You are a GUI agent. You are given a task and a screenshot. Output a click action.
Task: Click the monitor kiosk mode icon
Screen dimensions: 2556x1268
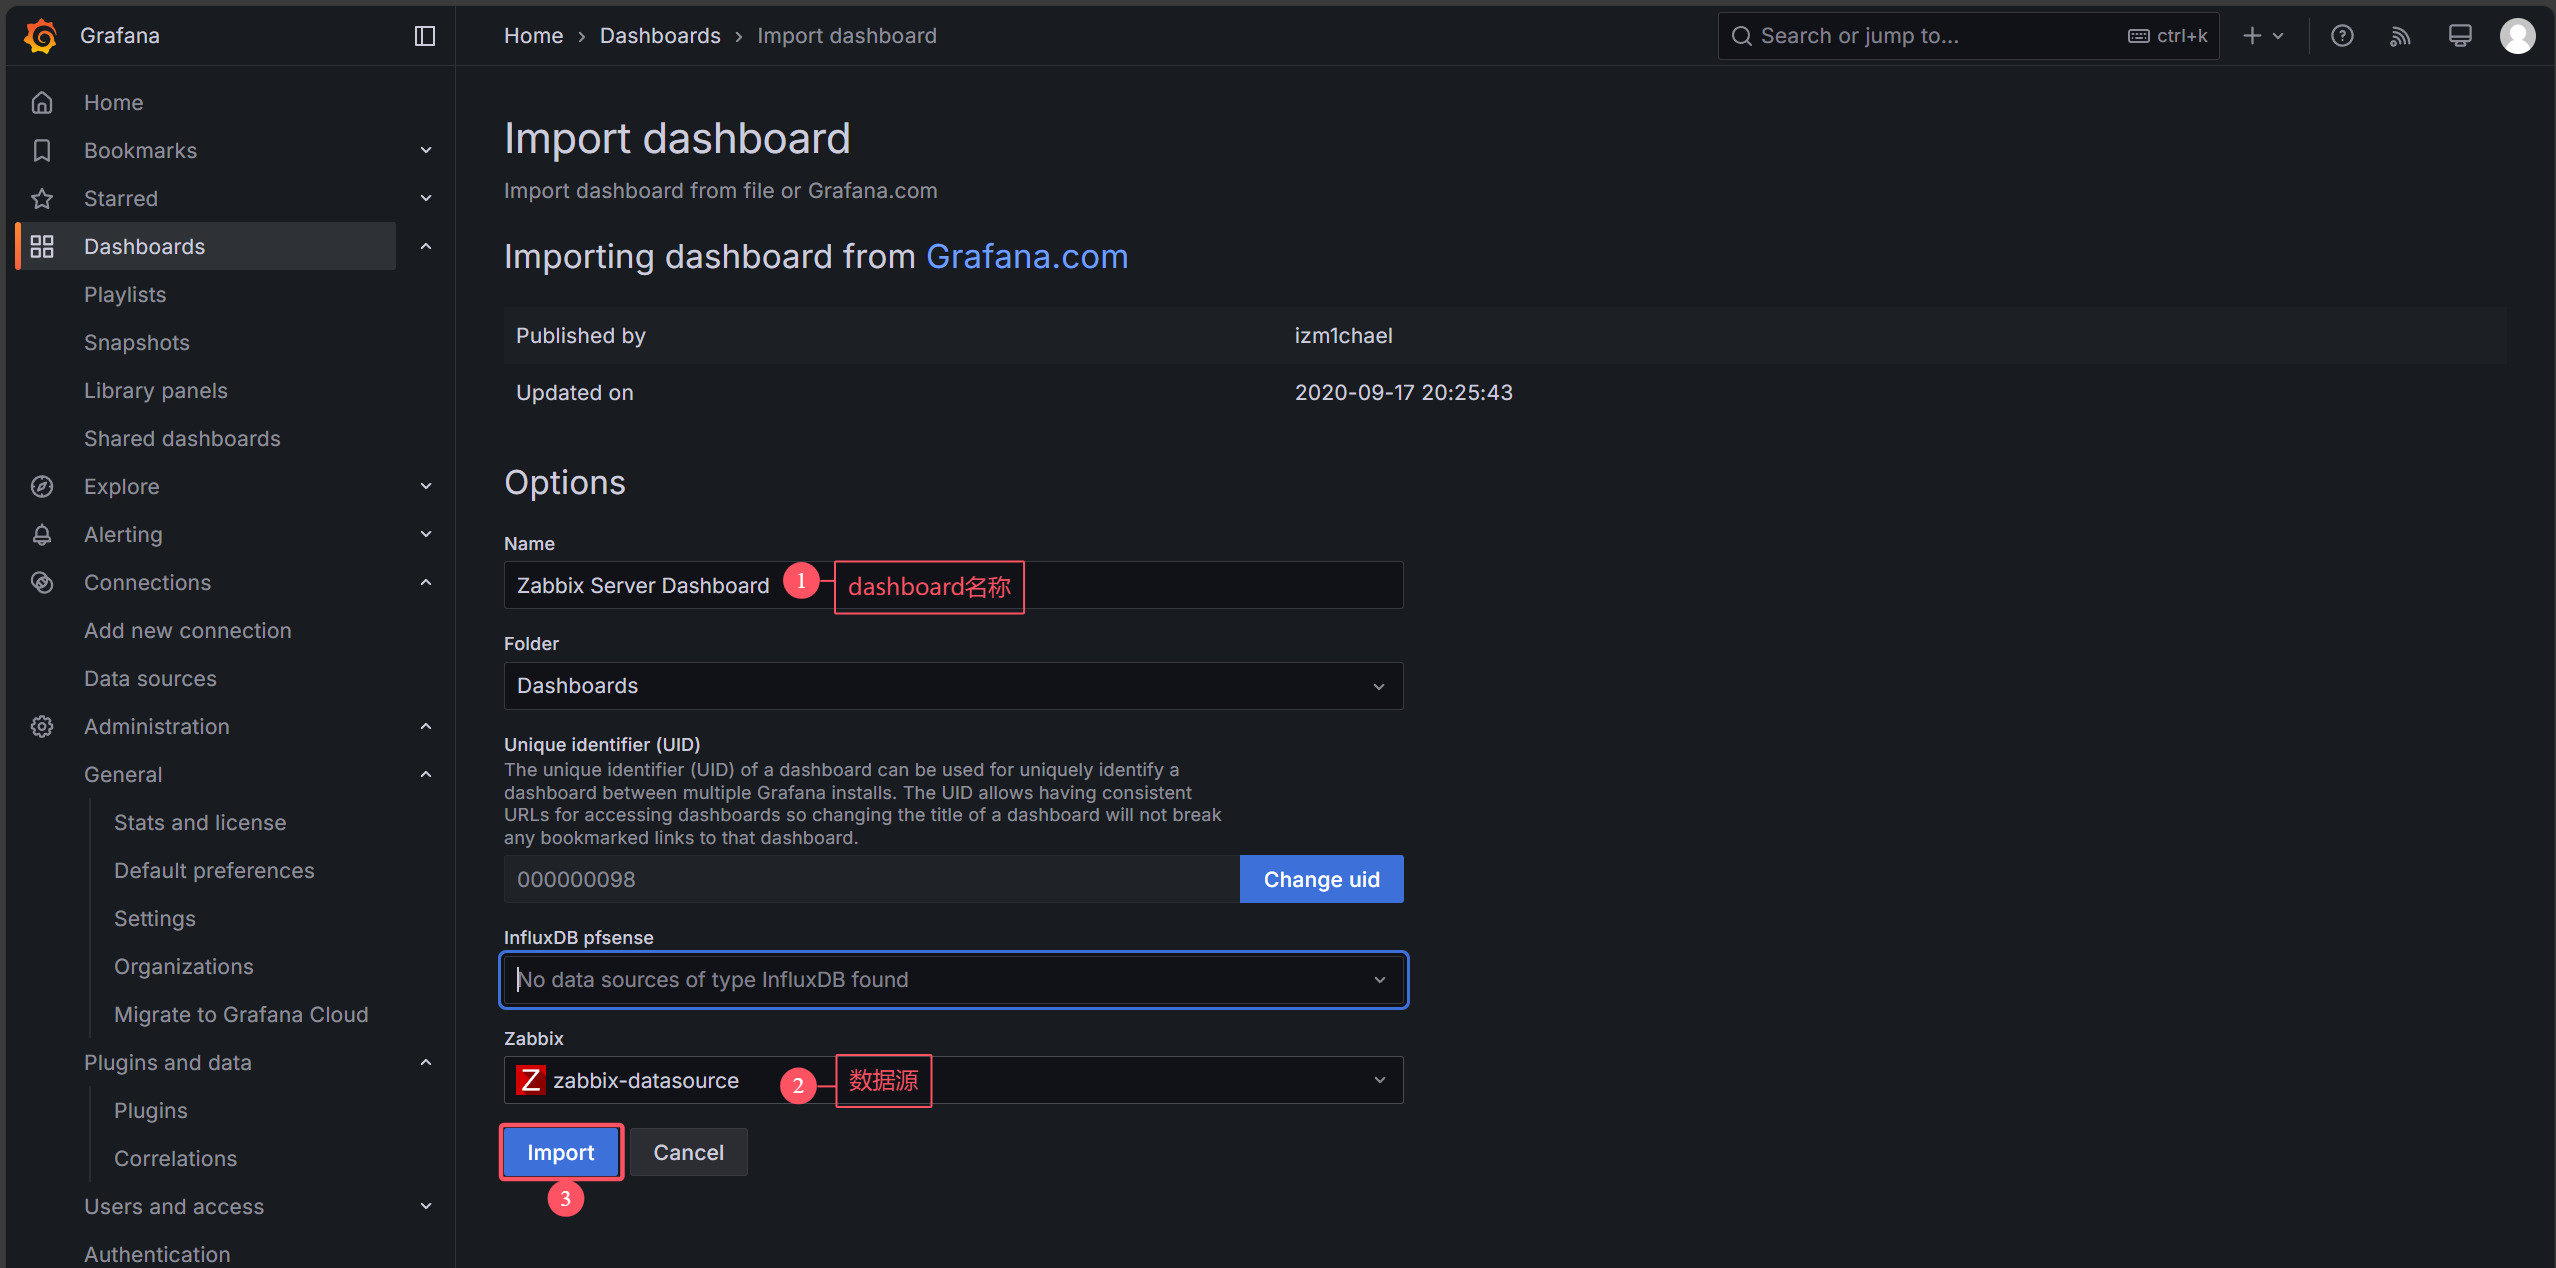(2460, 36)
